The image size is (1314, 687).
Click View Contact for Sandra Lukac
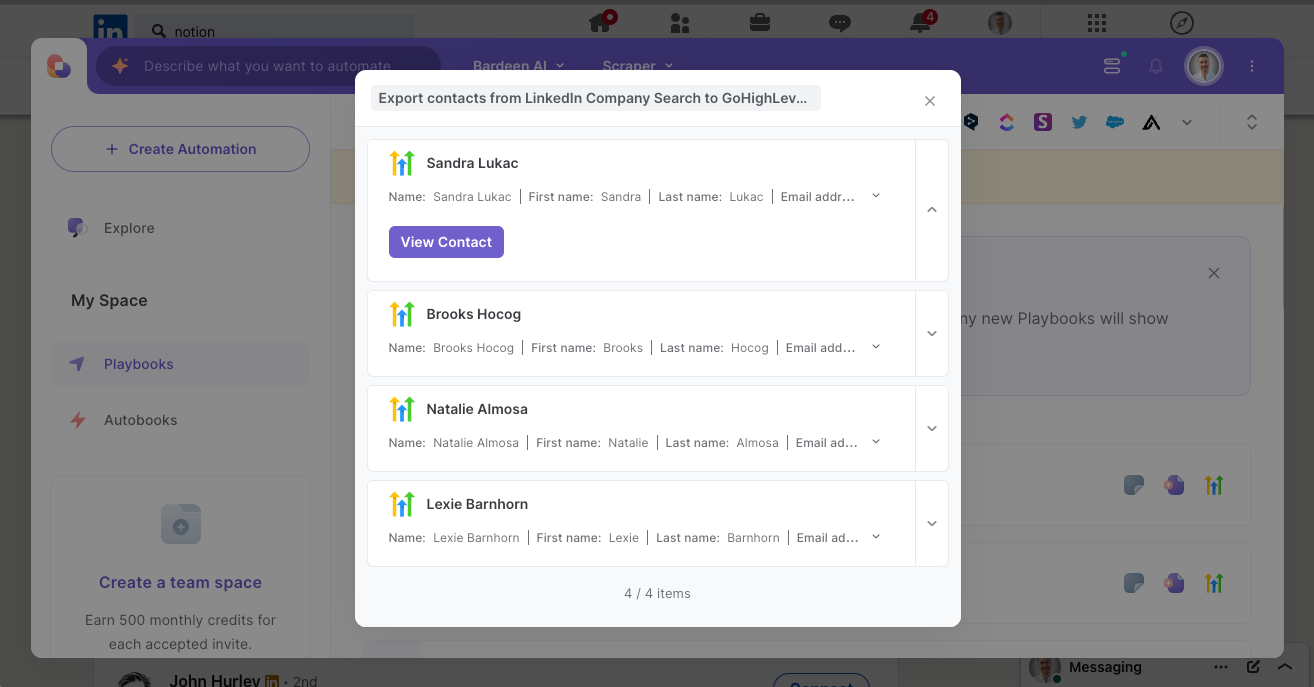tap(446, 242)
